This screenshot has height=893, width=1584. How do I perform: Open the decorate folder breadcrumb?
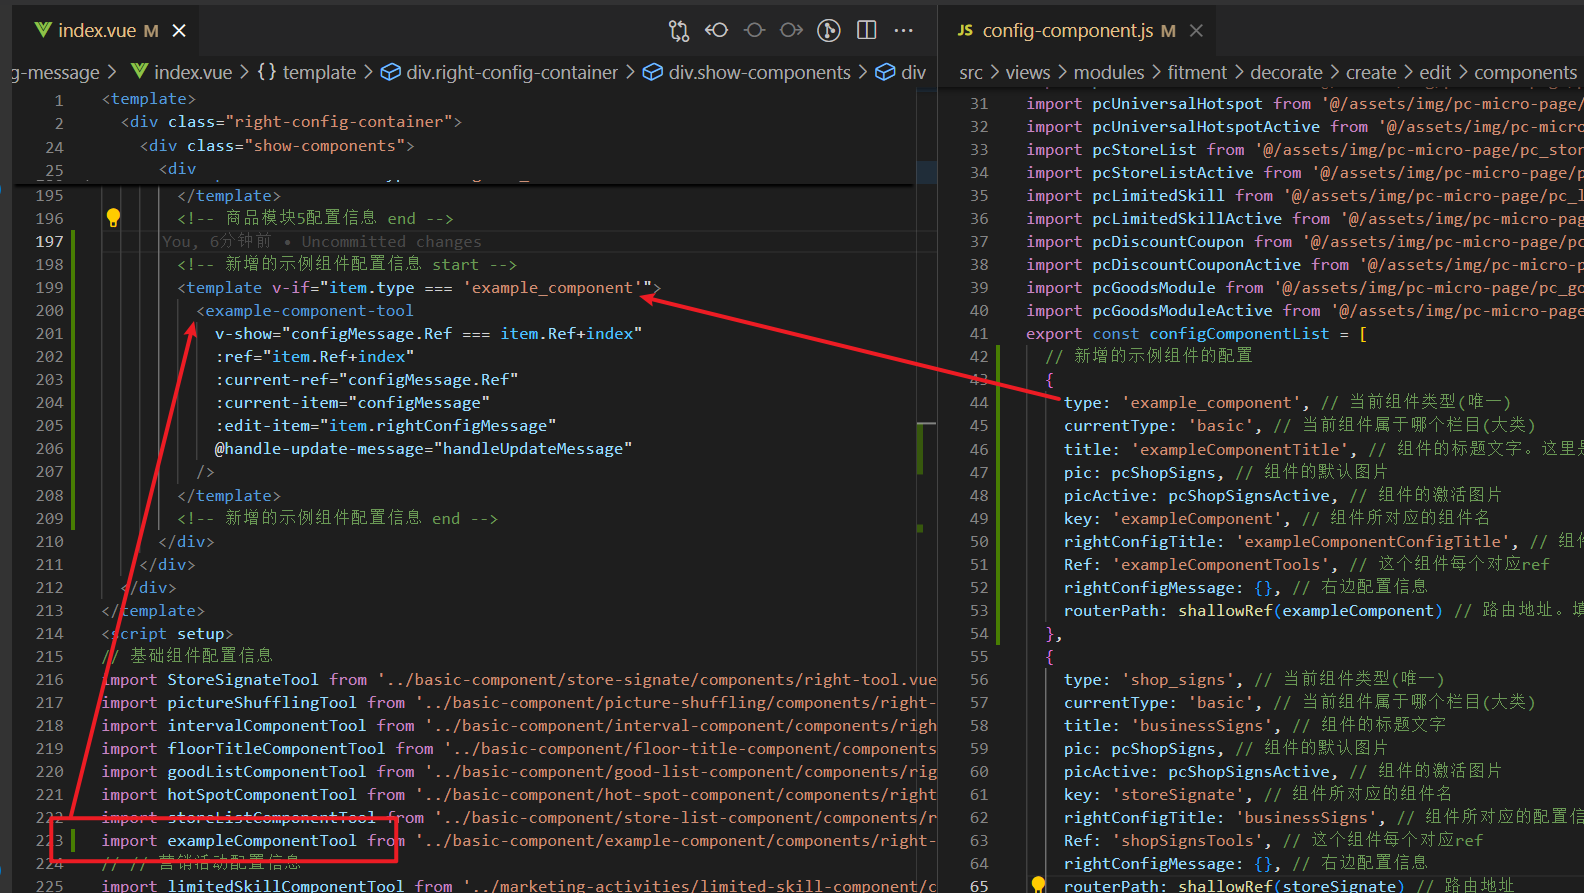click(1286, 73)
